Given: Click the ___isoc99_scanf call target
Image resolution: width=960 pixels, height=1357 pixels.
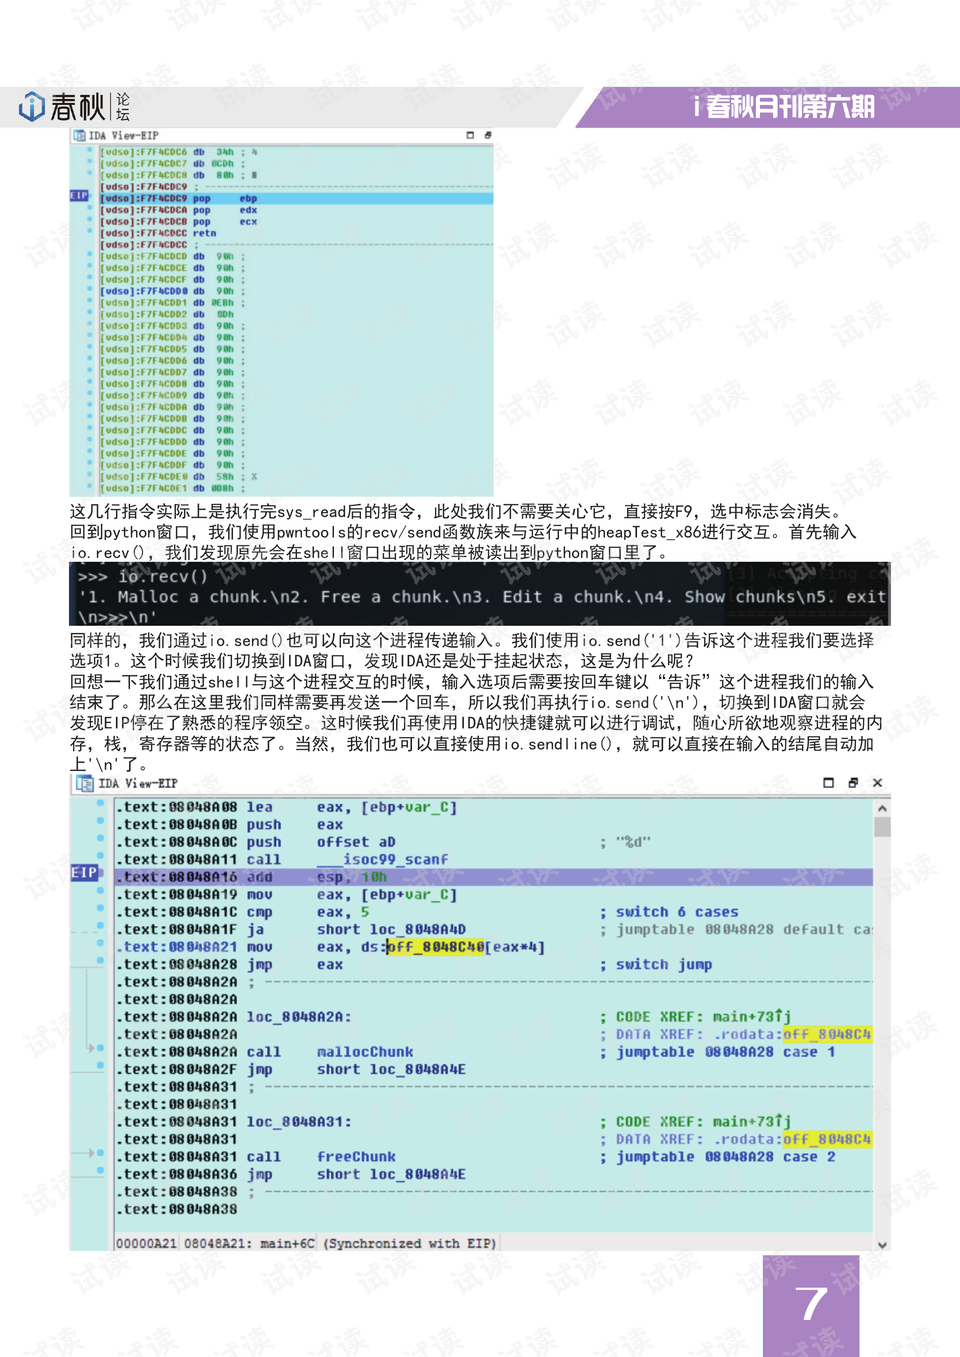Looking at the screenshot, I should (382, 860).
